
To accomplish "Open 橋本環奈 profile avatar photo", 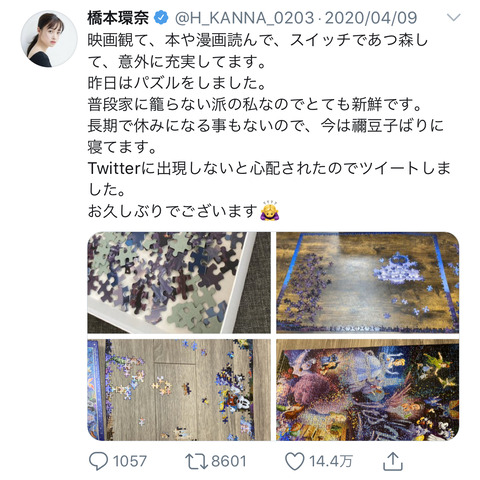I will 49,39.
